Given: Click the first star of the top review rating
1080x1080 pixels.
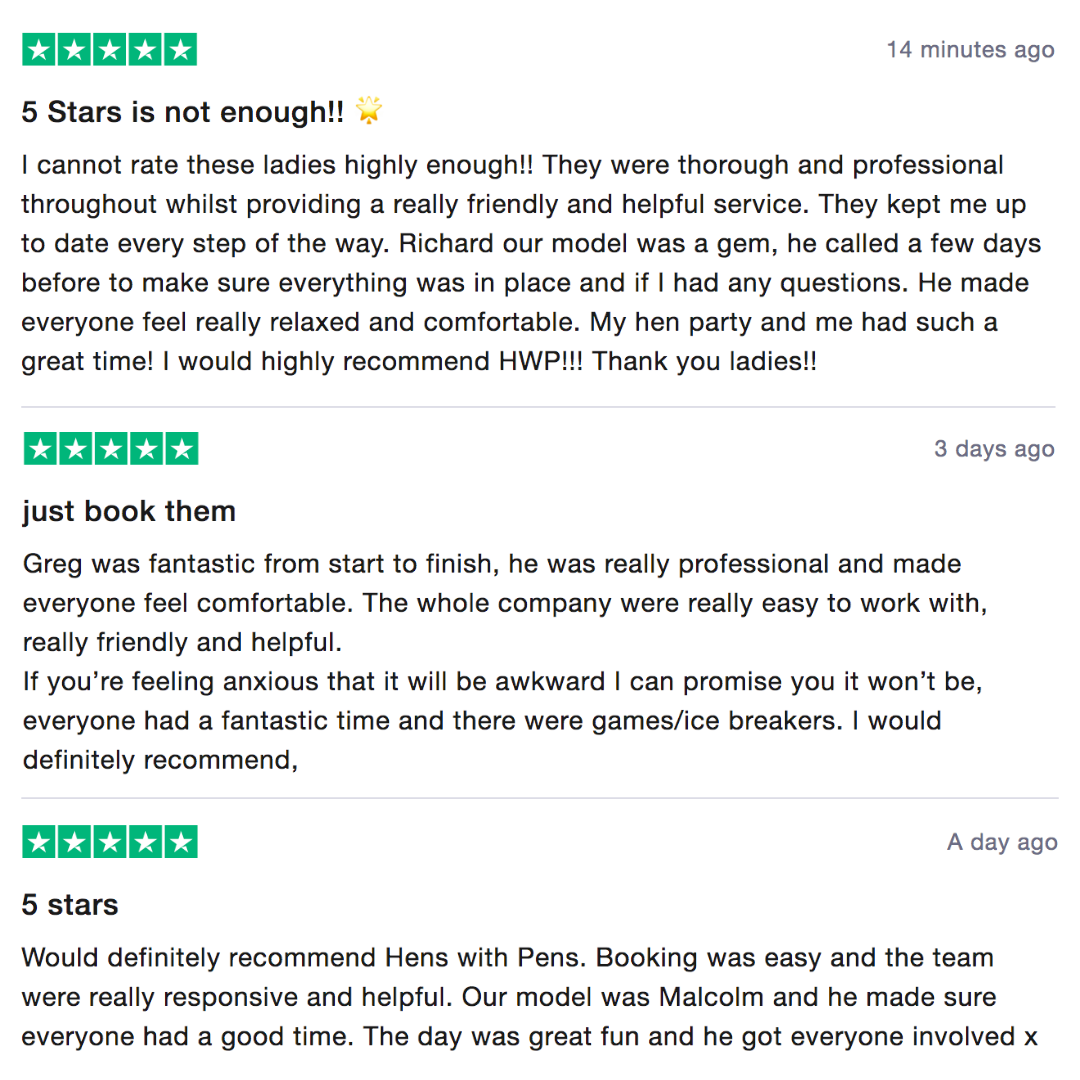Looking at the screenshot, I should (40, 50).
